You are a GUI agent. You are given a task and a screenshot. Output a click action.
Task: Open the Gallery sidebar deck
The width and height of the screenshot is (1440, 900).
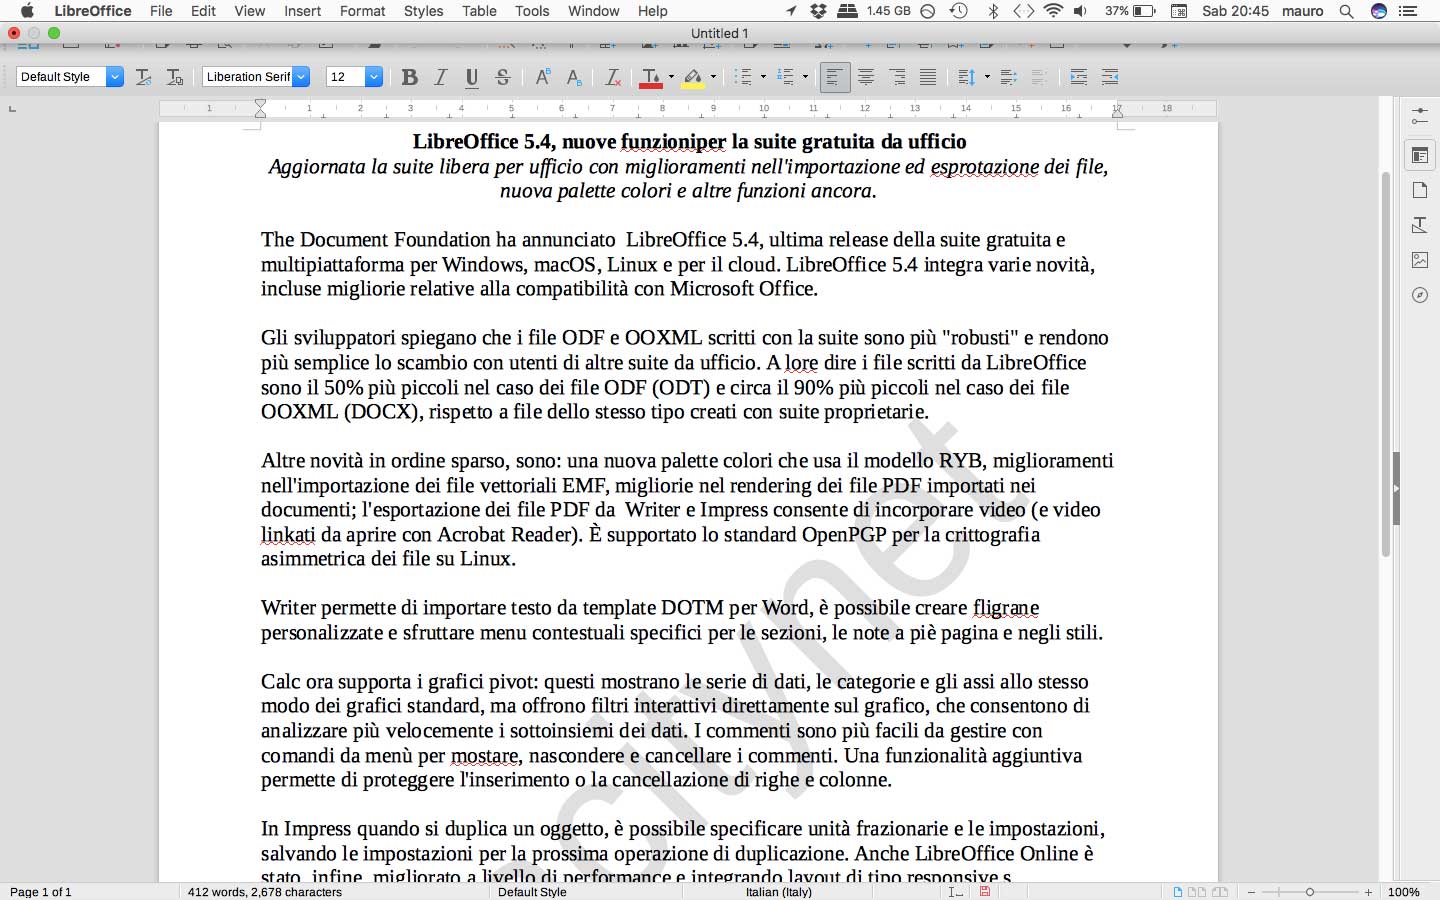pos(1419,260)
